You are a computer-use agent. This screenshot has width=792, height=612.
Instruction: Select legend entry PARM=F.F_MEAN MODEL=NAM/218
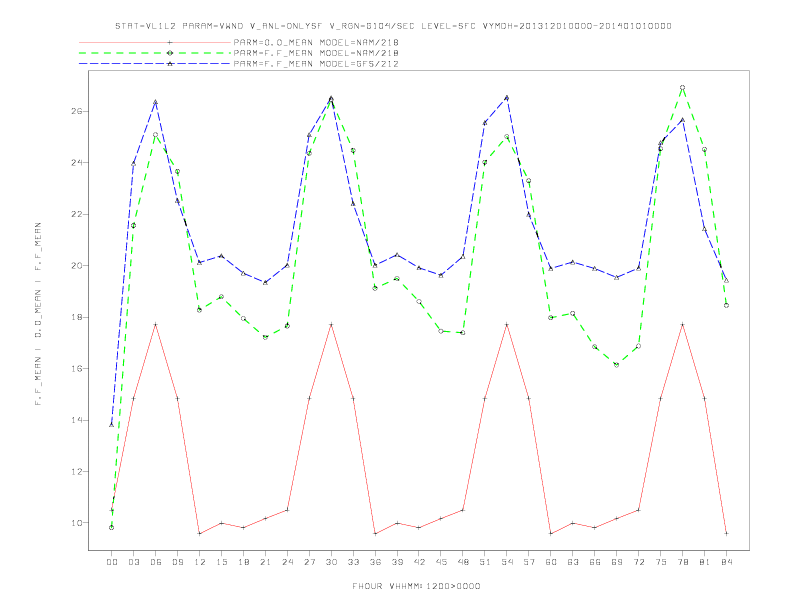coord(316,53)
